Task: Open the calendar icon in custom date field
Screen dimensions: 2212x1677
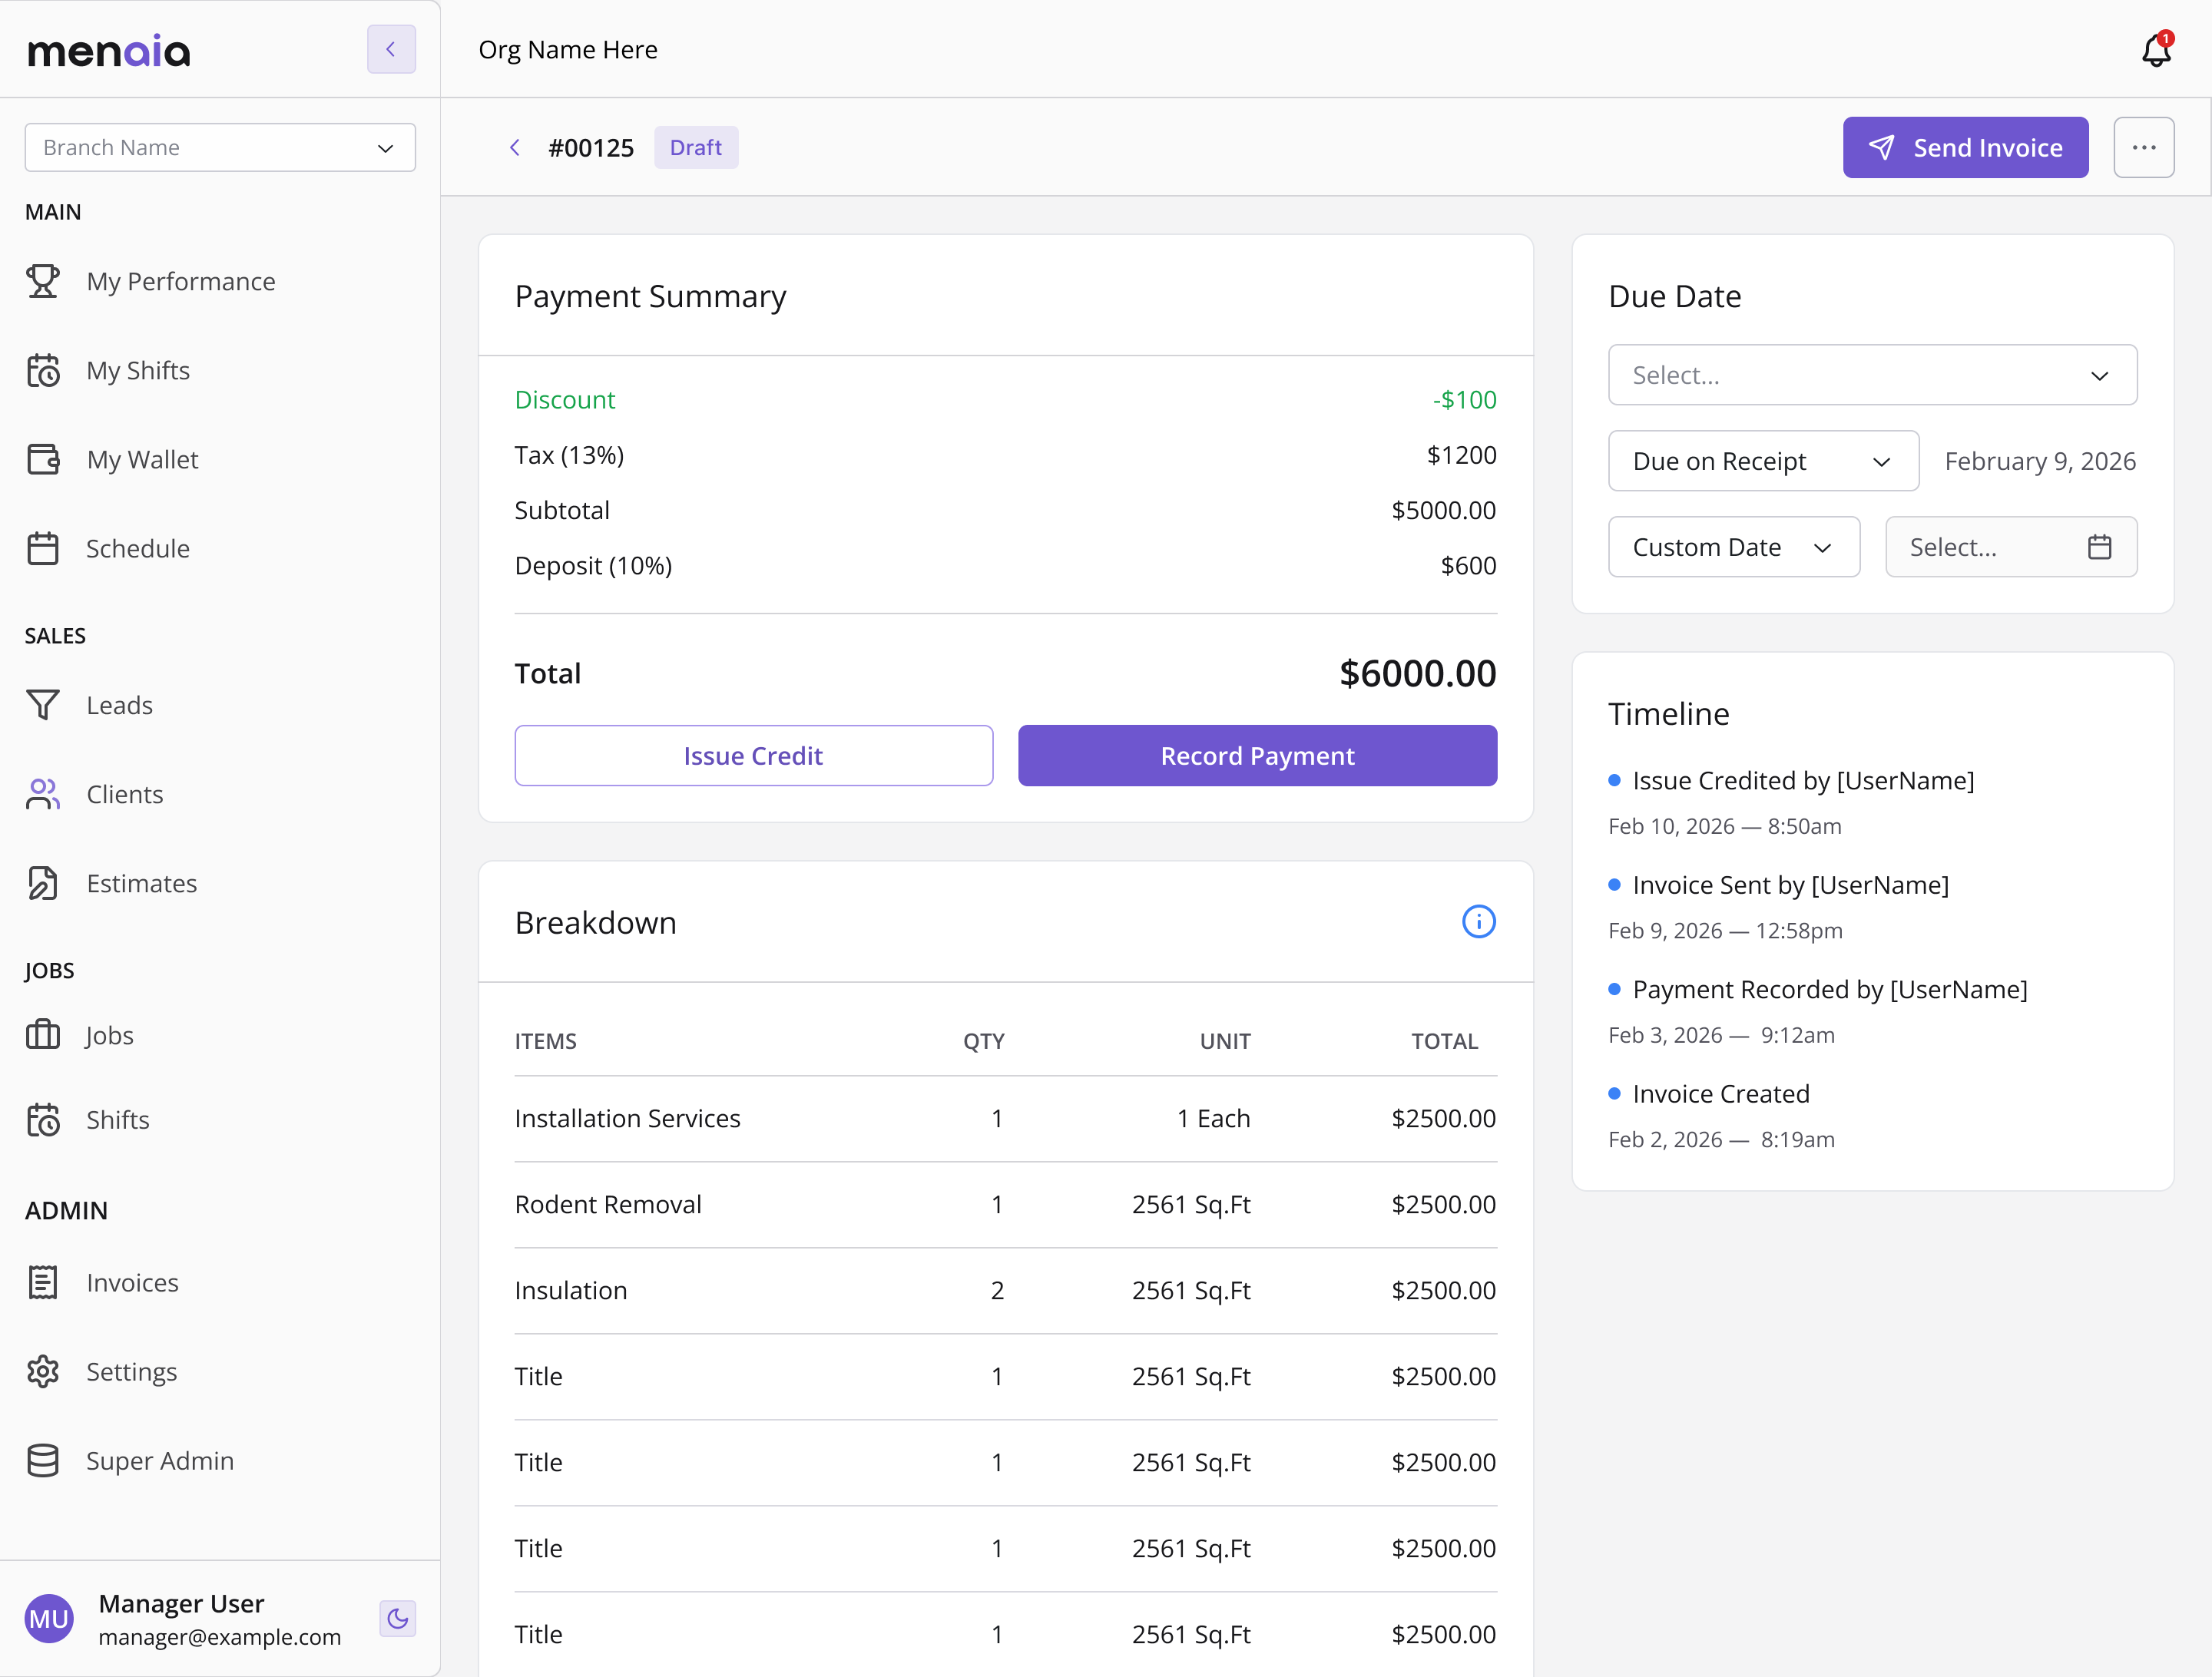Action: pos(2099,547)
